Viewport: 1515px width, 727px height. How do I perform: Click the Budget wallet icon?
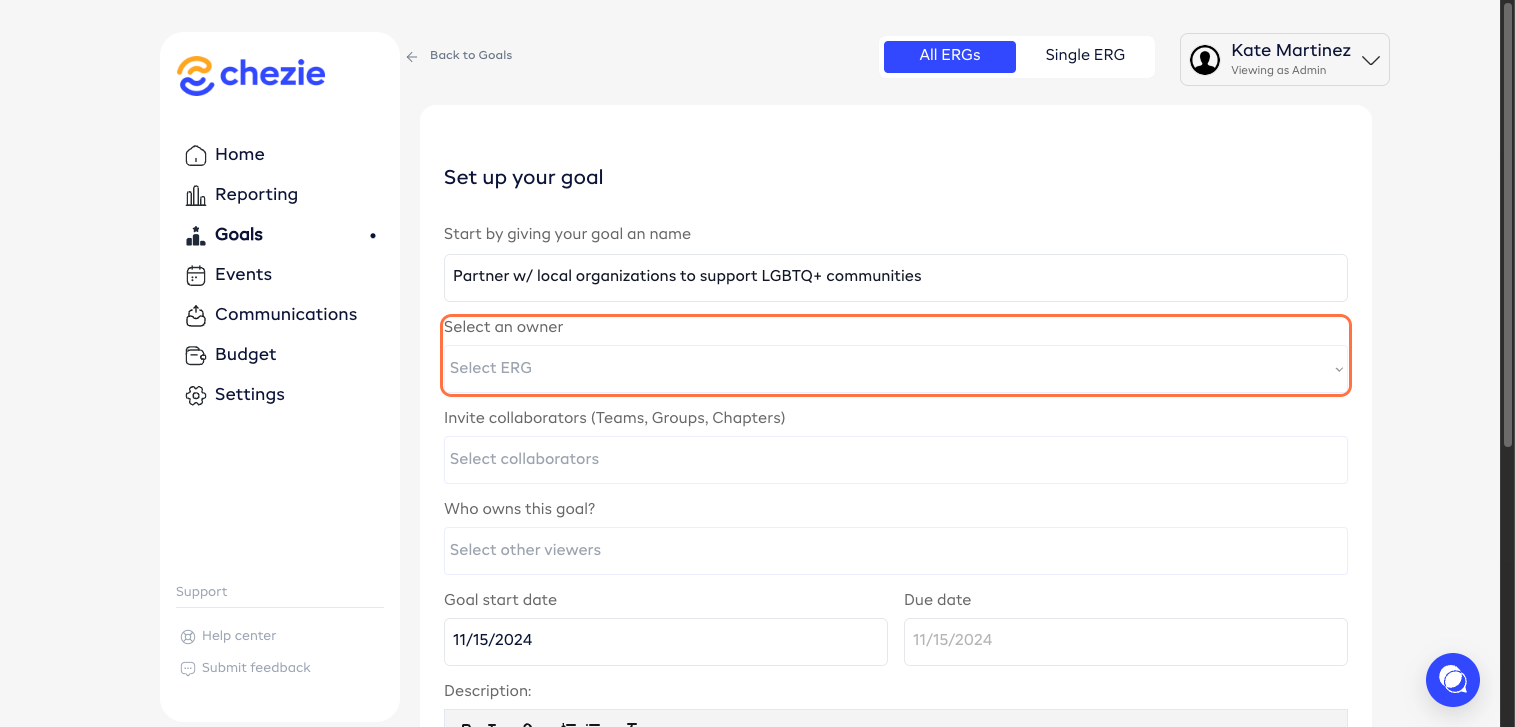pos(196,355)
